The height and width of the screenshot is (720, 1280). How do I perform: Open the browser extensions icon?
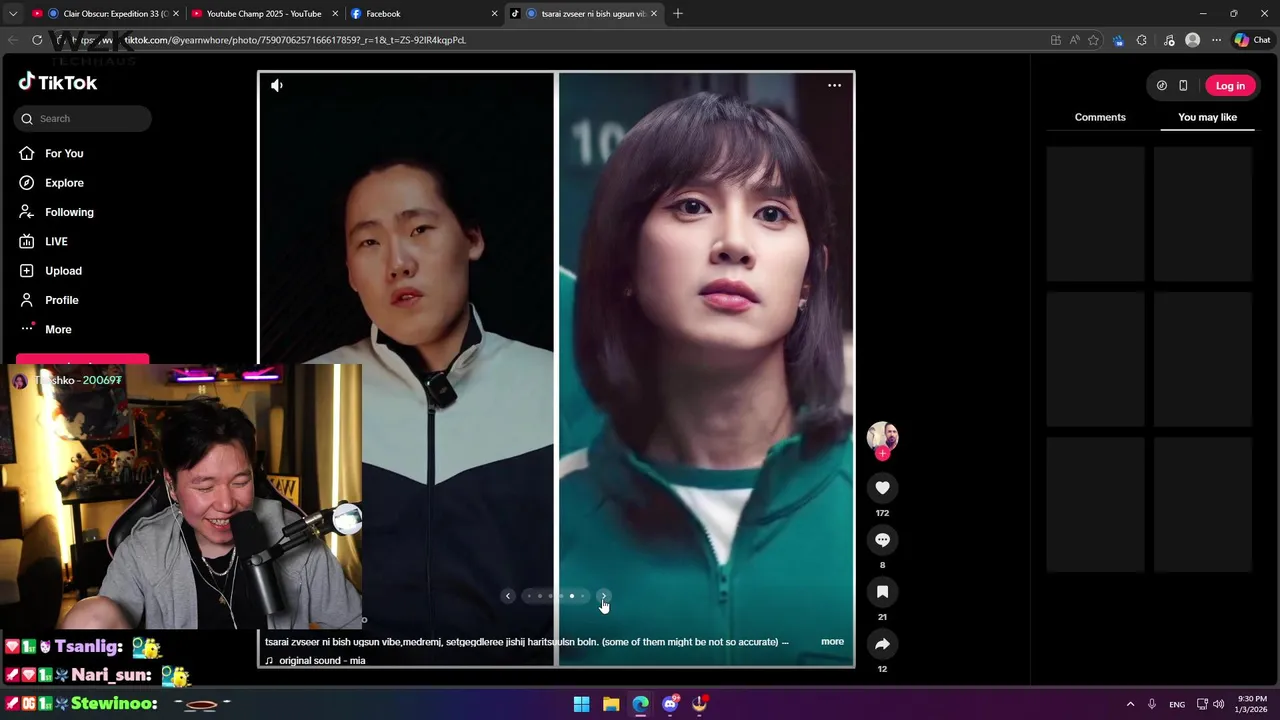click(x=1142, y=40)
